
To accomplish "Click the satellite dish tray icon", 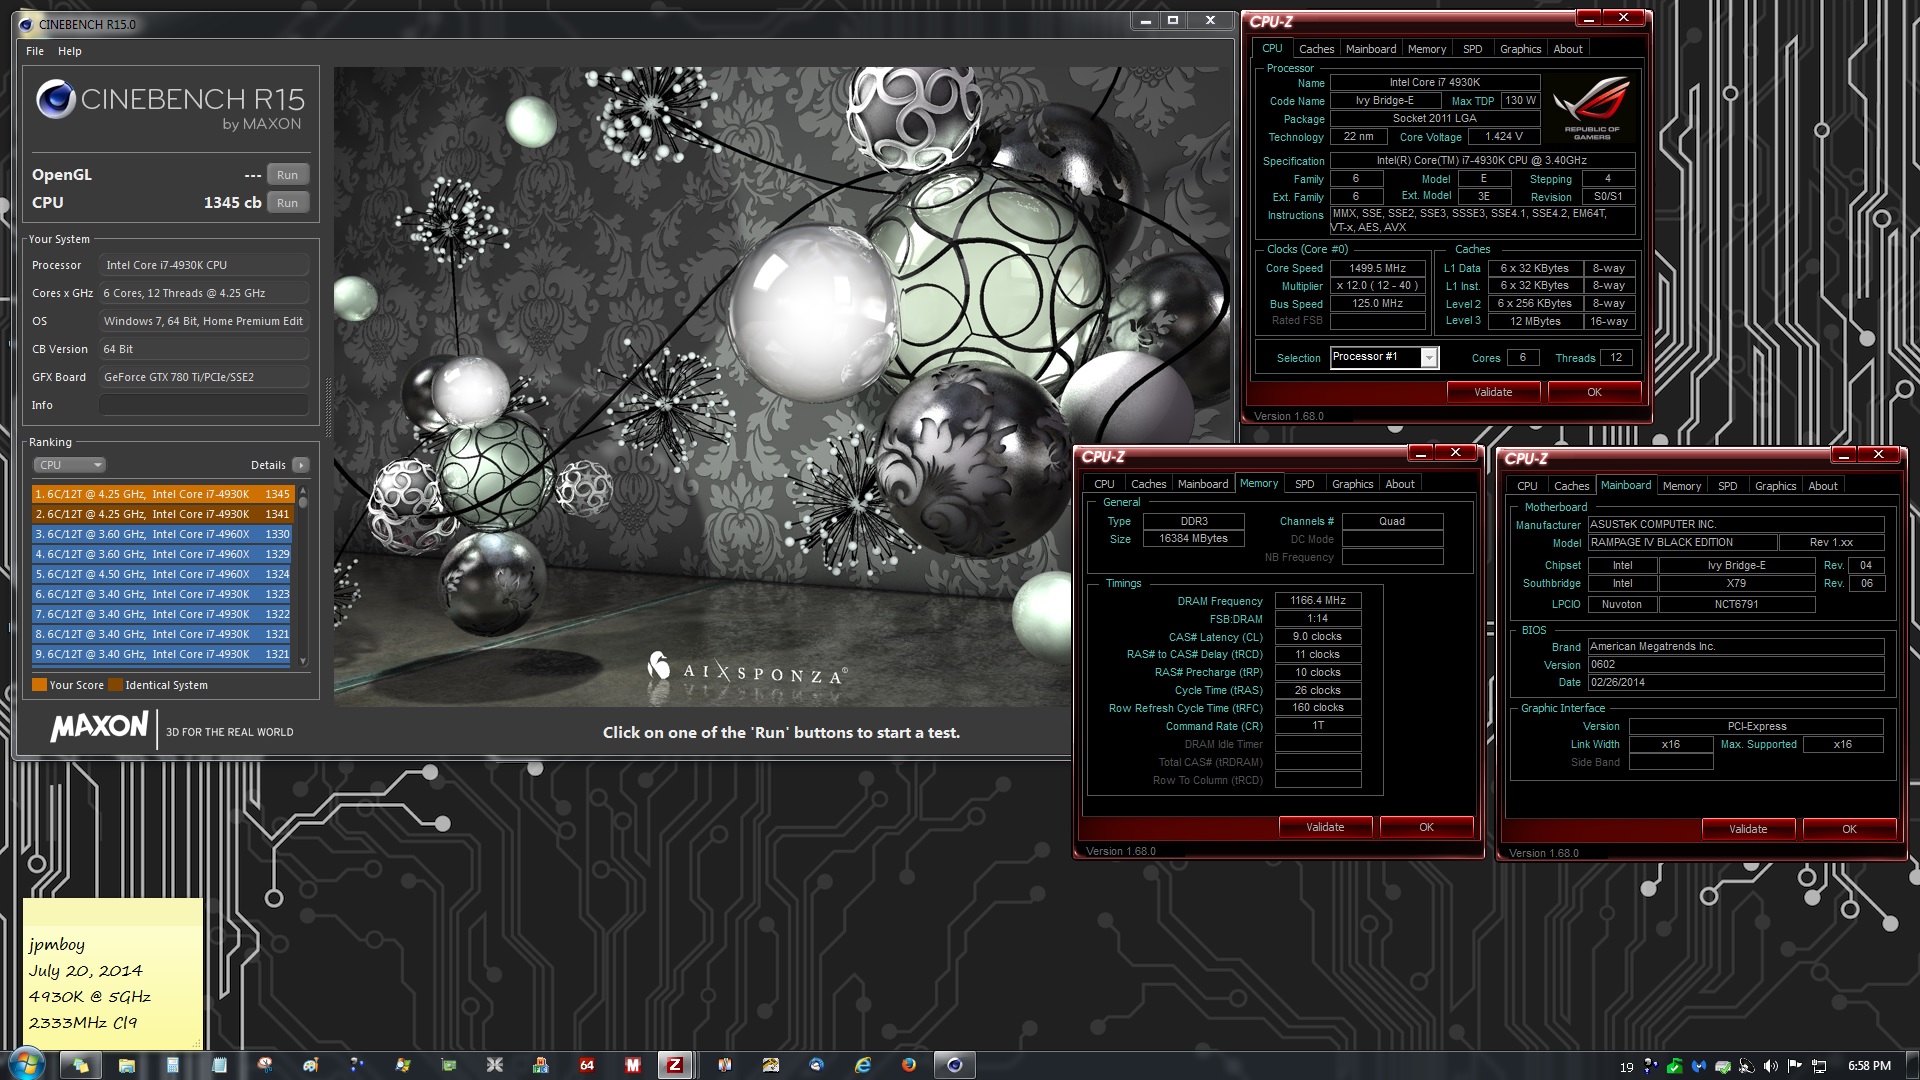I will click(1746, 1066).
